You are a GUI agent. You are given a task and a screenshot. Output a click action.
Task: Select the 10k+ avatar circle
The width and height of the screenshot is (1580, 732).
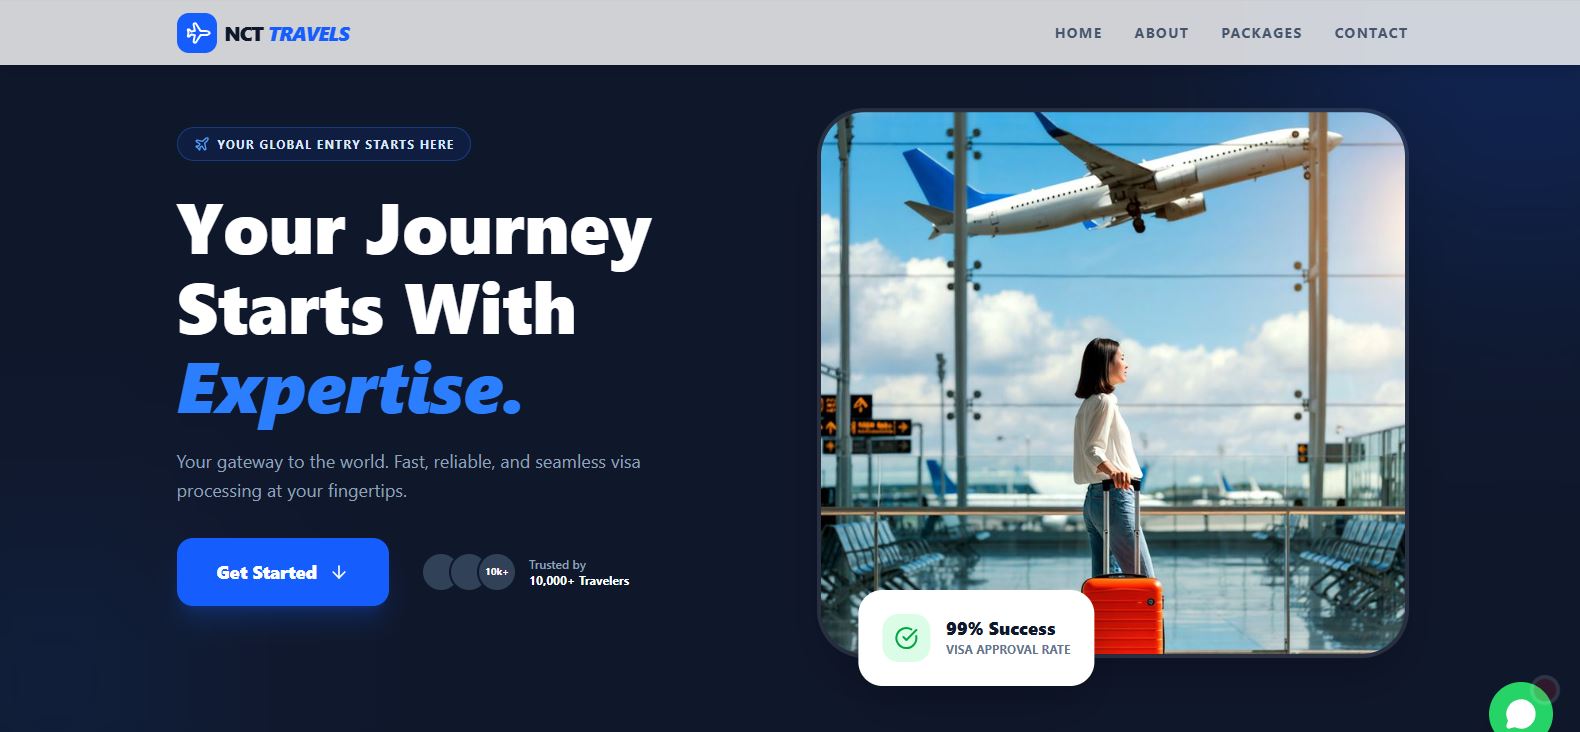click(497, 572)
